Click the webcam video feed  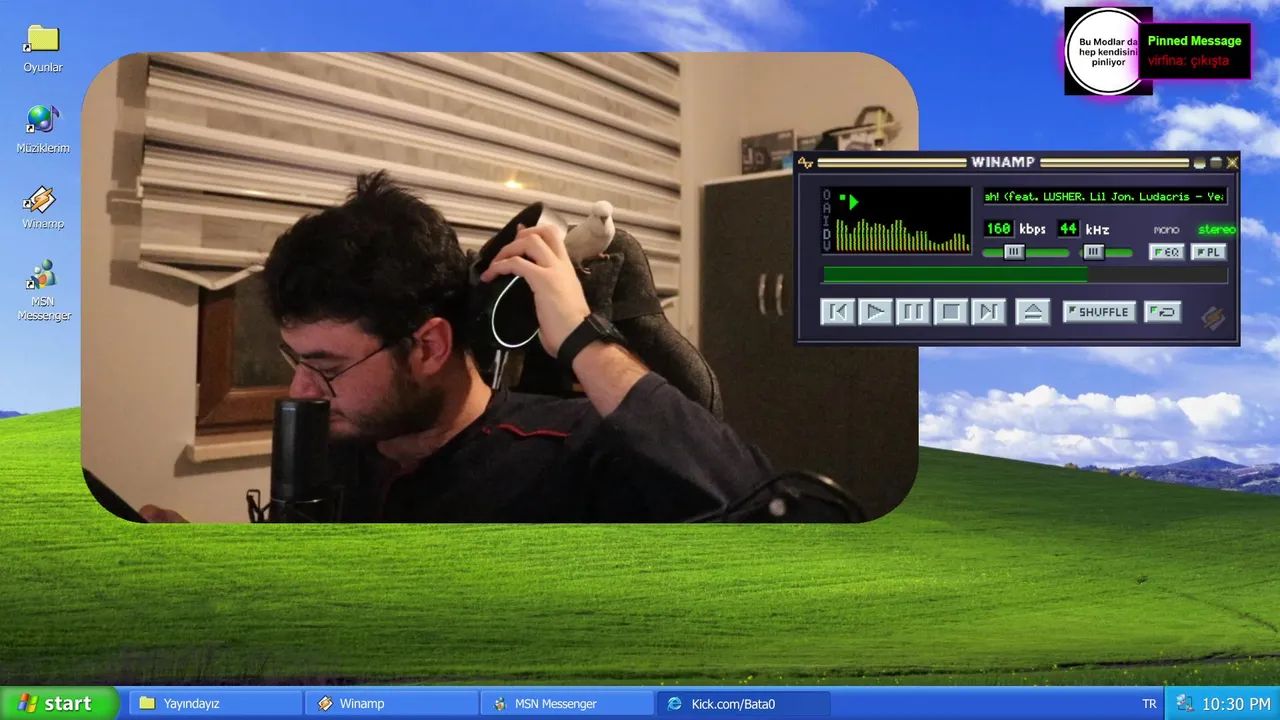pyautogui.click(x=499, y=287)
